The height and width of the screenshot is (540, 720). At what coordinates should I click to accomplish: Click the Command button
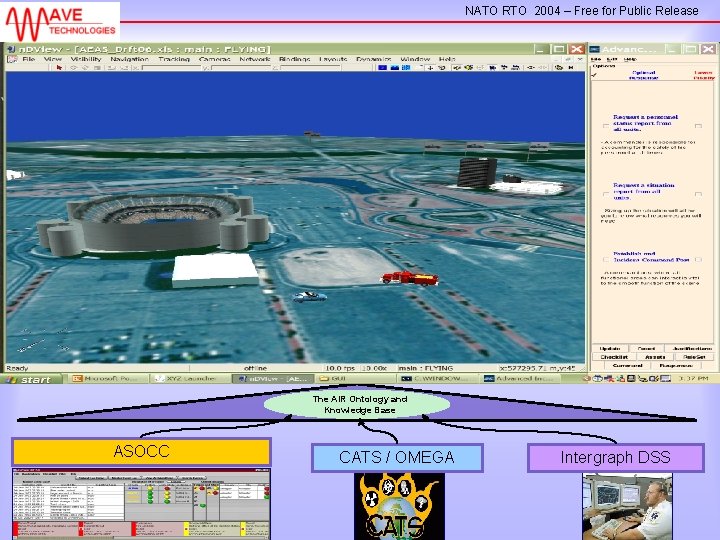pyautogui.click(x=627, y=366)
